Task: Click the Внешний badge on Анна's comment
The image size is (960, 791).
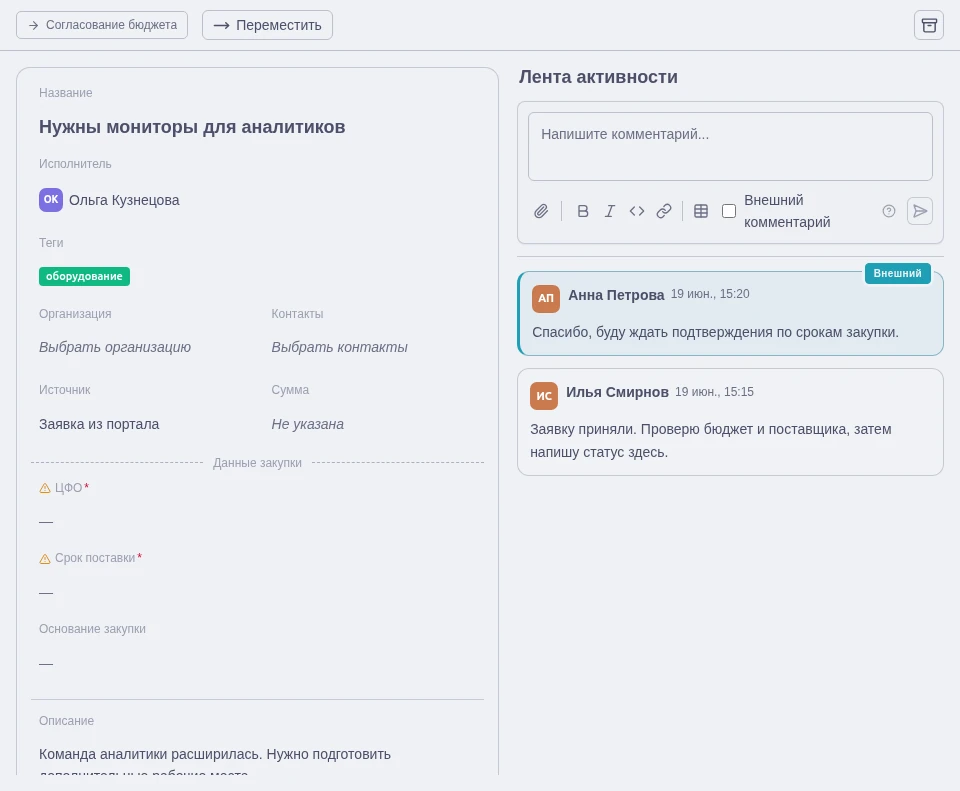Action: (898, 273)
